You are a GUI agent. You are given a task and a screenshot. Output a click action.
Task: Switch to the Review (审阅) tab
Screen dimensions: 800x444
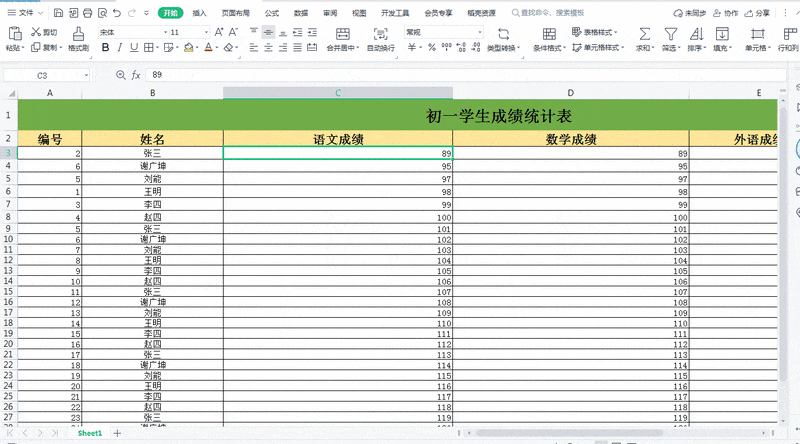click(330, 13)
